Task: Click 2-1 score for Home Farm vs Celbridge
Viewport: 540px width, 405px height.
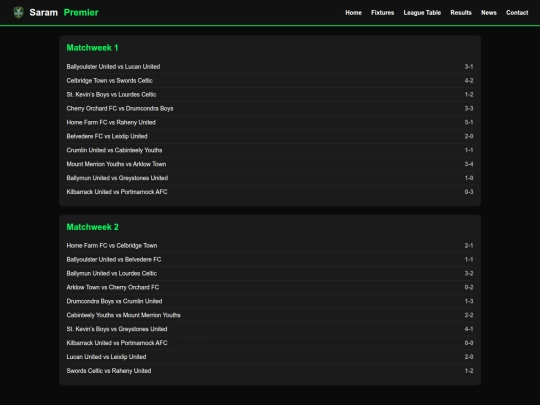Action: tap(469, 246)
